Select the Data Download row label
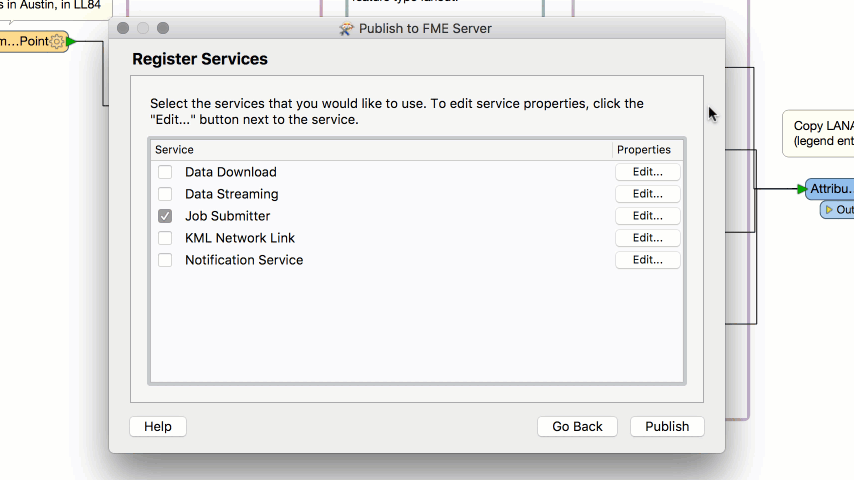The image size is (854, 480). pyautogui.click(x=231, y=172)
